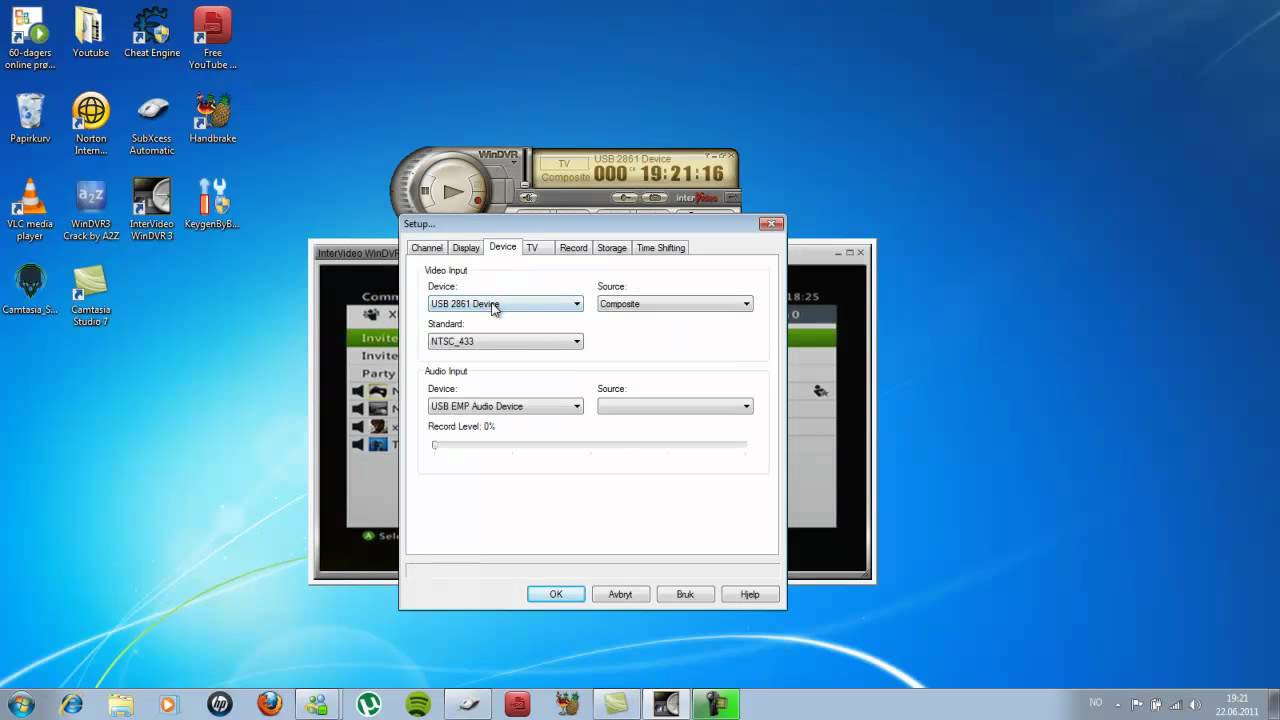Viewport: 1280px width, 720px height.
Task: Click the play button on the WinDVR dial
Action: [x=453, y=191]
